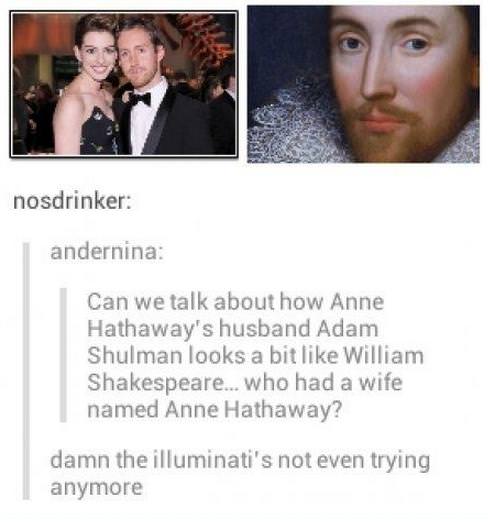This screenshot has height=522, width=488.
Task: Select the word "Shakespeare..." in the quote
Action: pos(163,382)
